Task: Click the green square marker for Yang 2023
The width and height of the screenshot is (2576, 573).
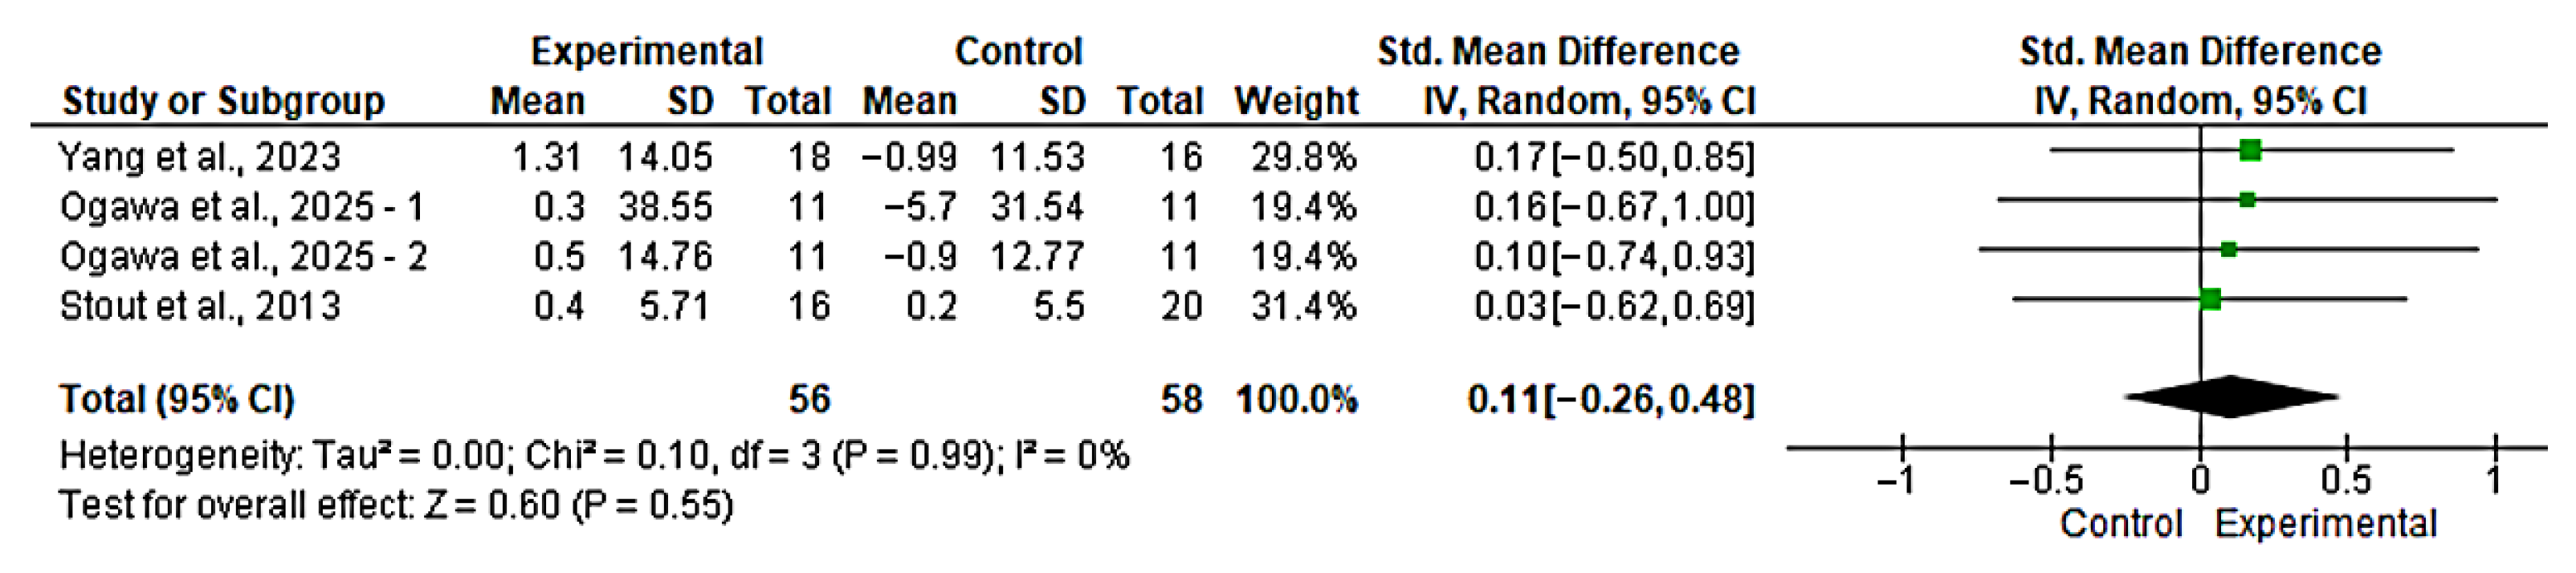Action: (2250, 151)
